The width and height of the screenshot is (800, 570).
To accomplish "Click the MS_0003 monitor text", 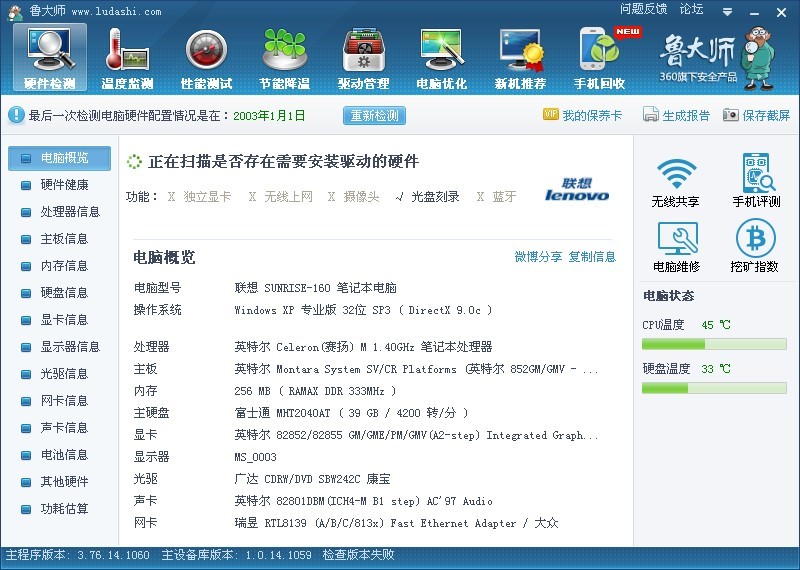I will [256, 457].
